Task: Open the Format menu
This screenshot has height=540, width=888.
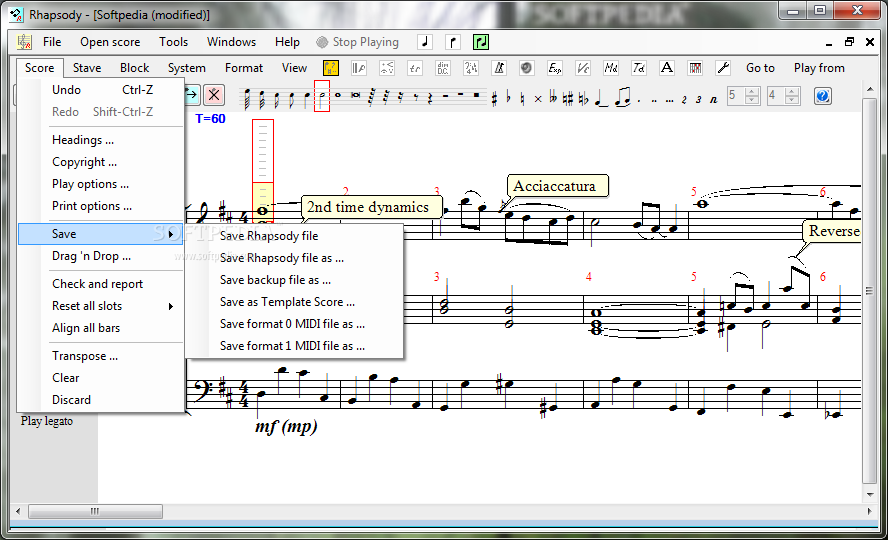Action: [x=244, y=68]
